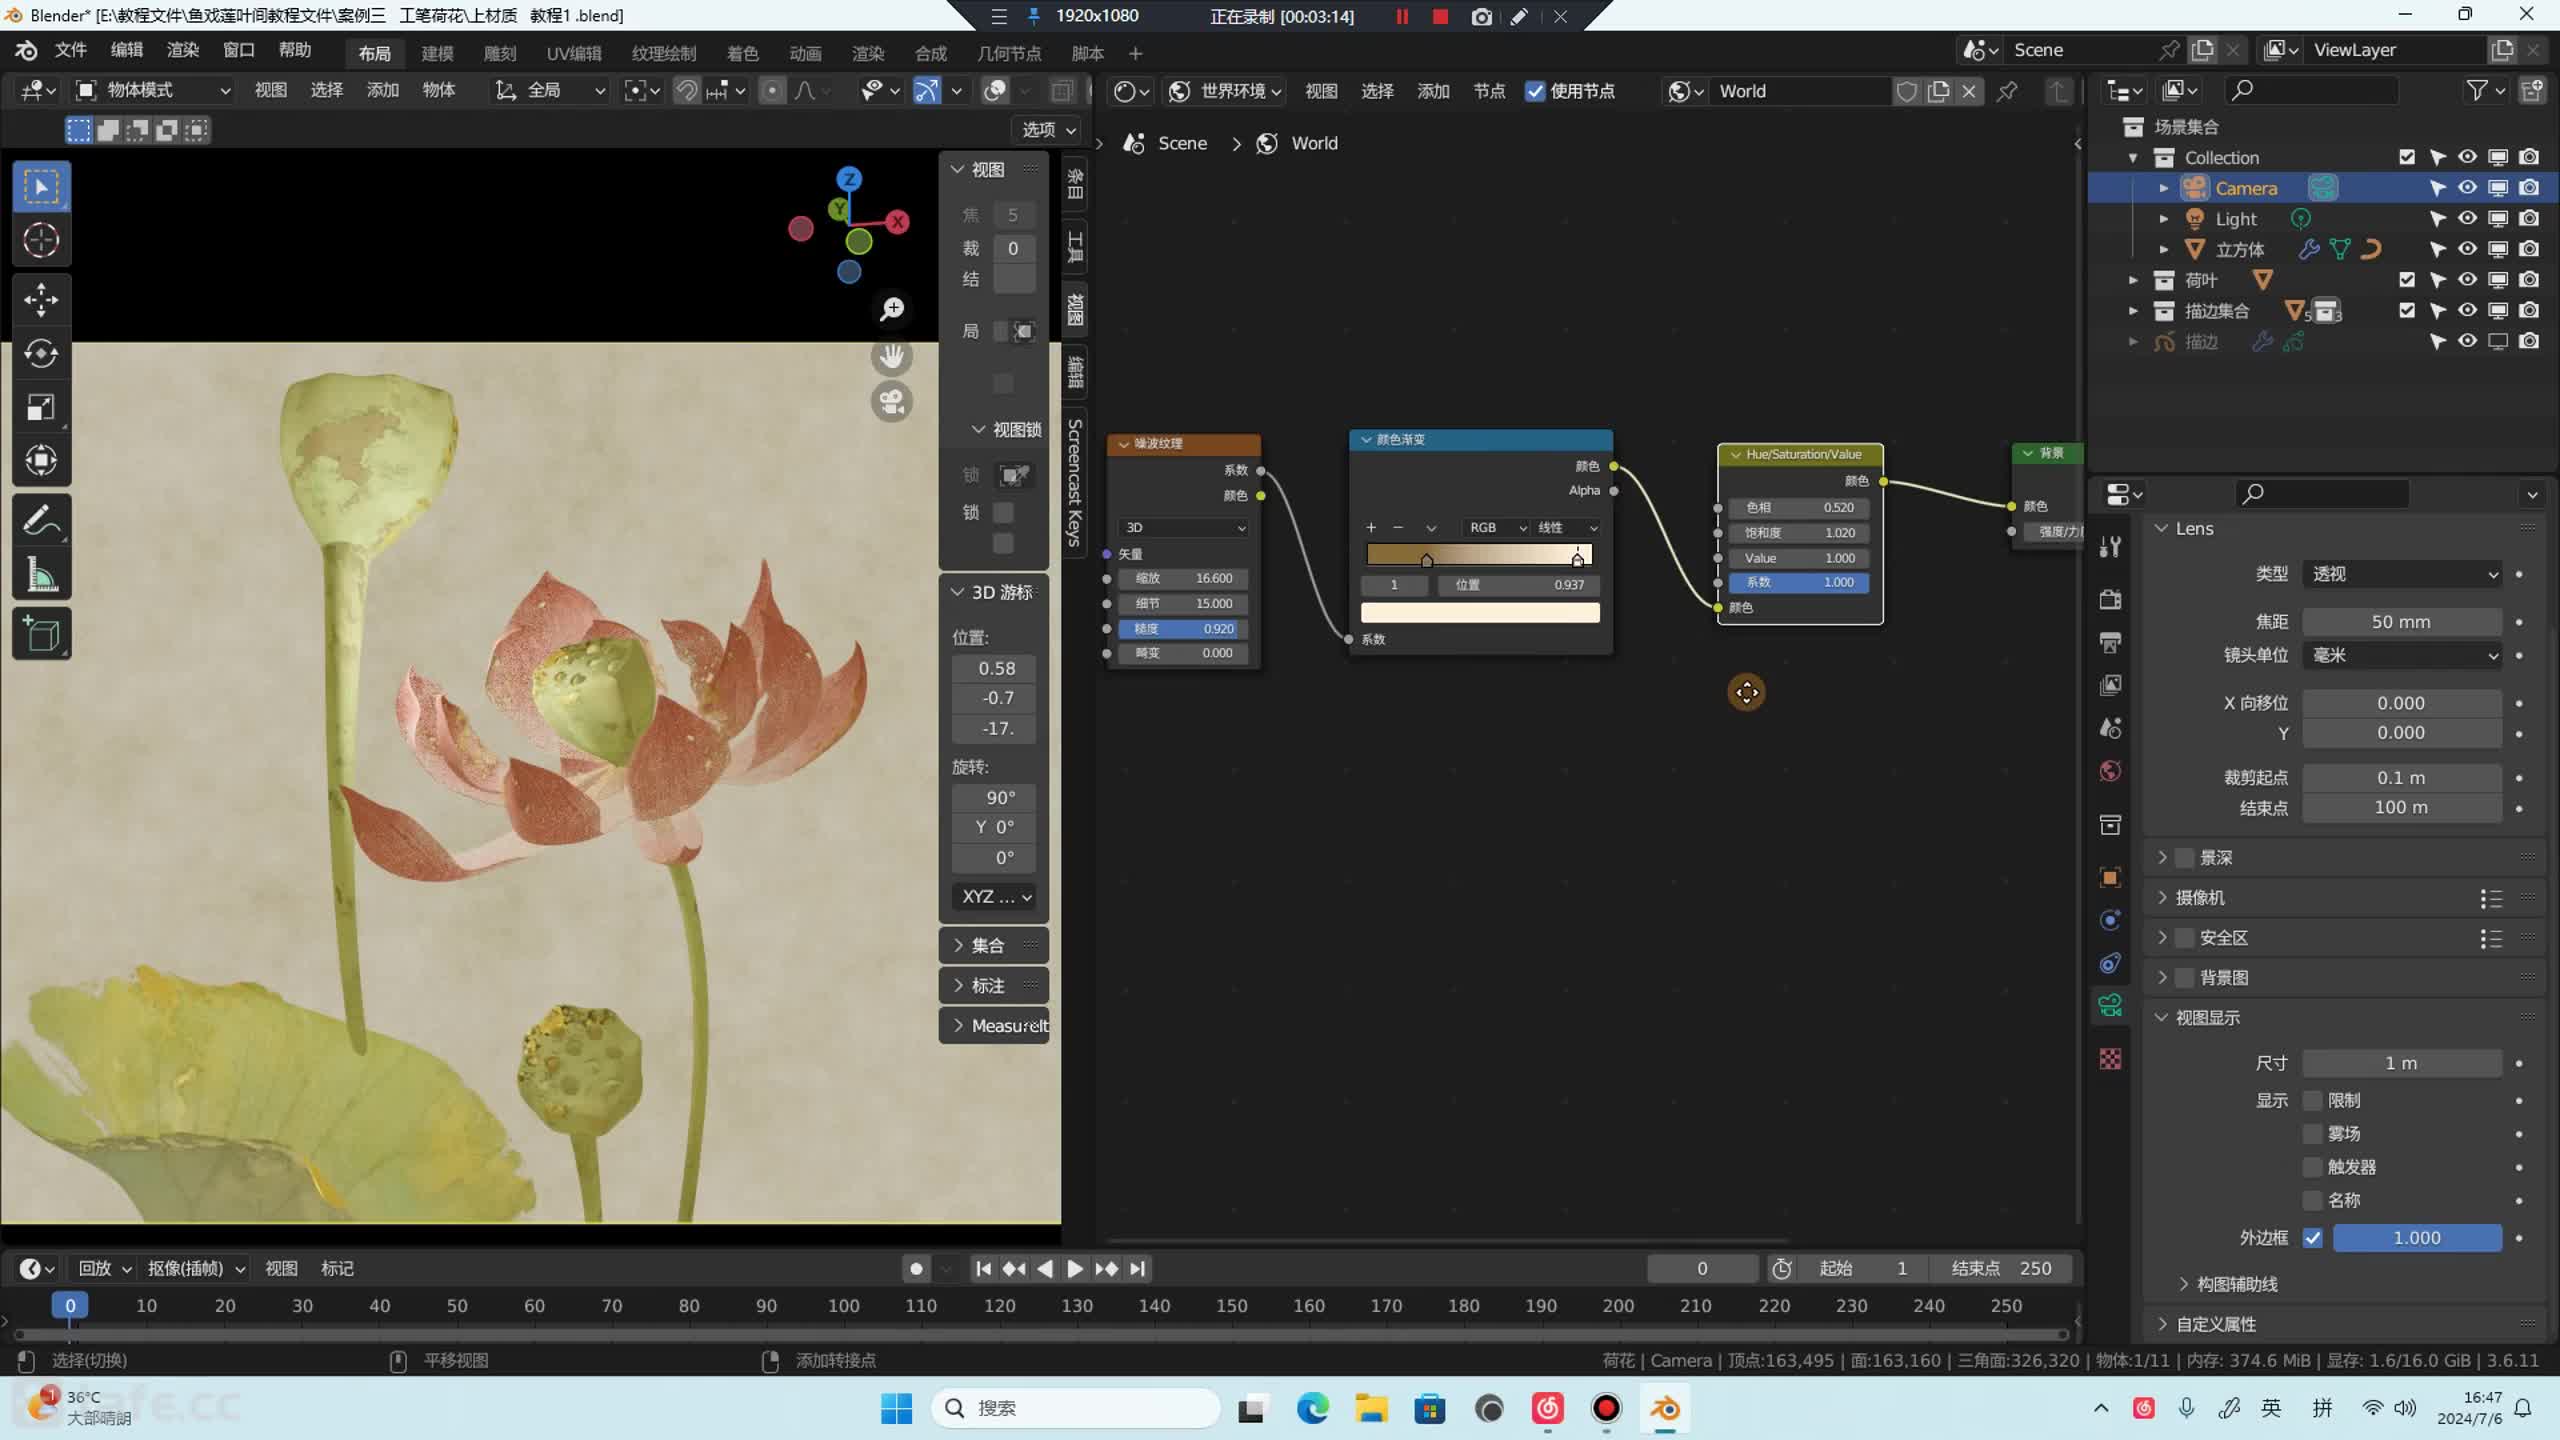2560x1440 pixels.
Task: Click the focal length 50 mm field
Action: click(x=2402, y=622)
